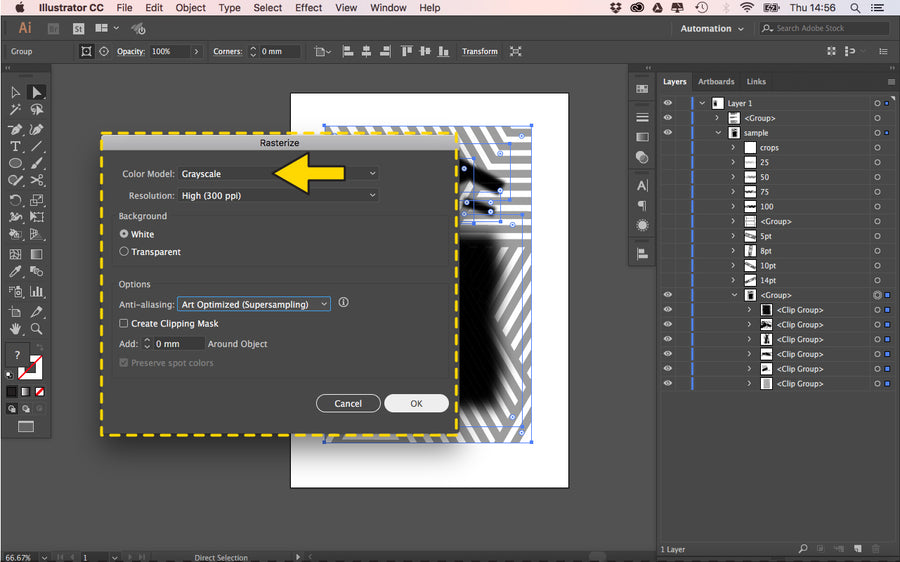This screenshot has width=900, height=562.
Task: Select the Direct Selection arrow tool
Action: pyautogui.click(x=37, y=92)
